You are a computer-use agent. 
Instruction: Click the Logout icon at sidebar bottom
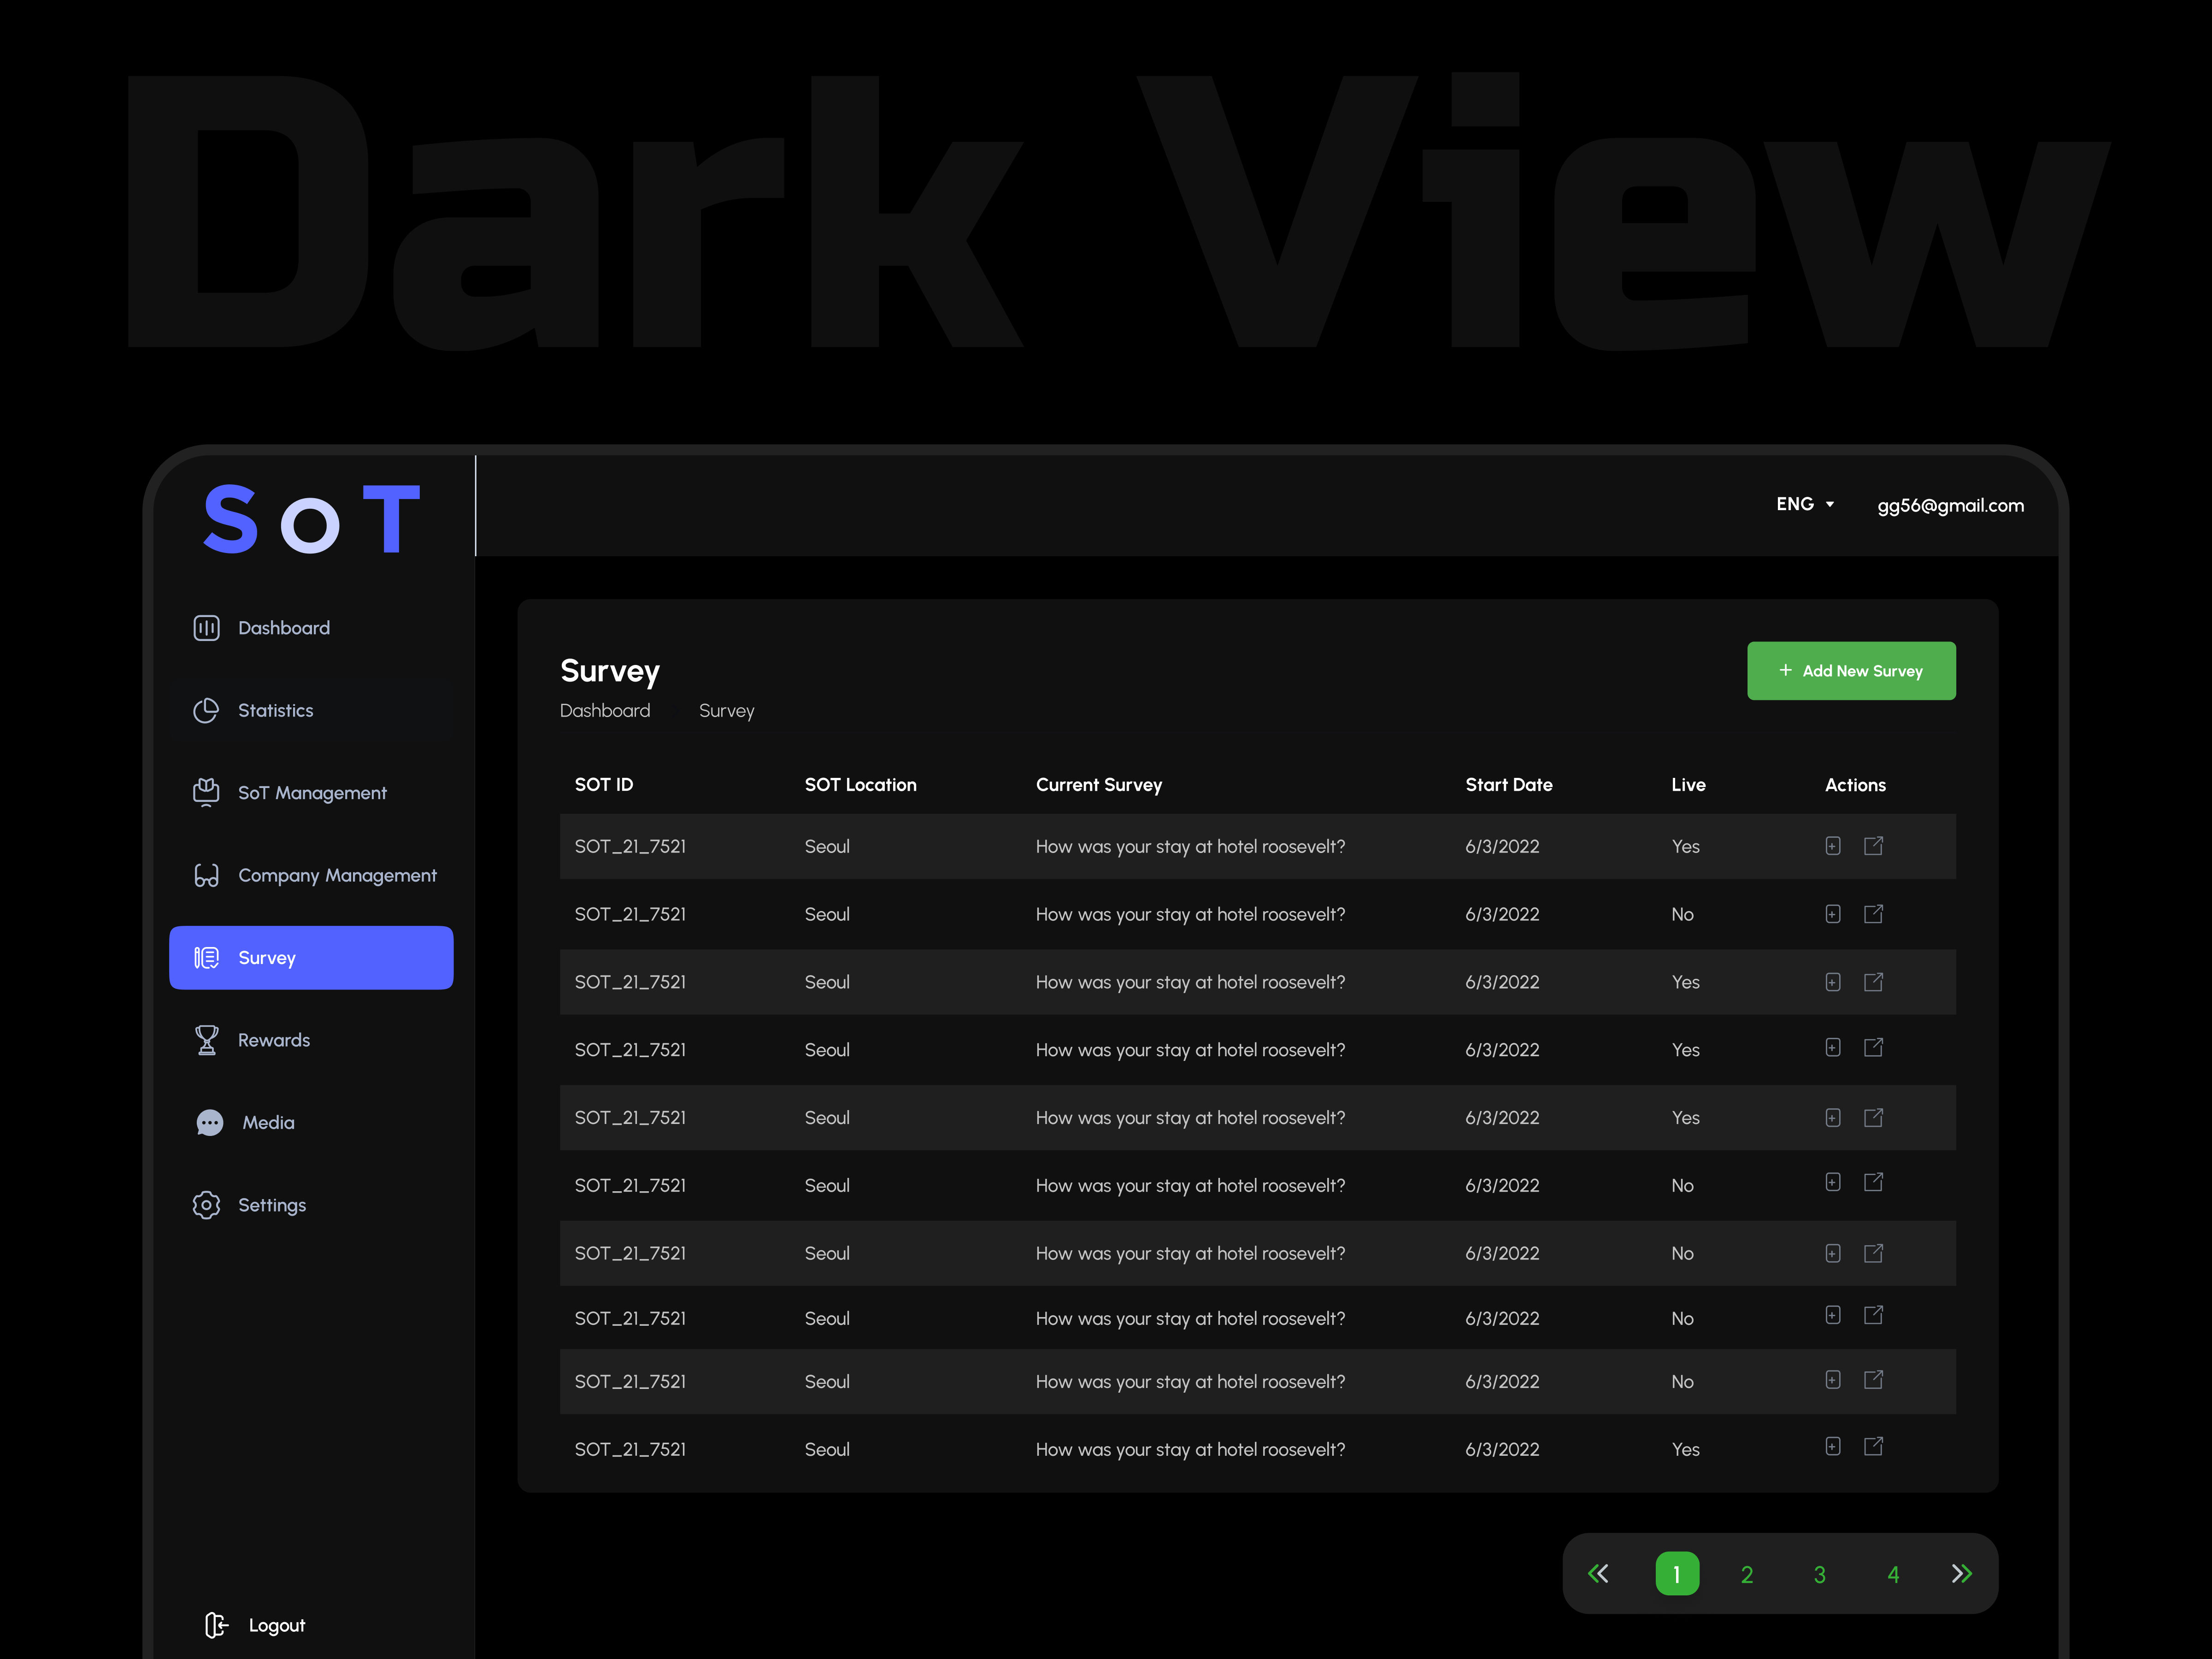pos(216,1625)
